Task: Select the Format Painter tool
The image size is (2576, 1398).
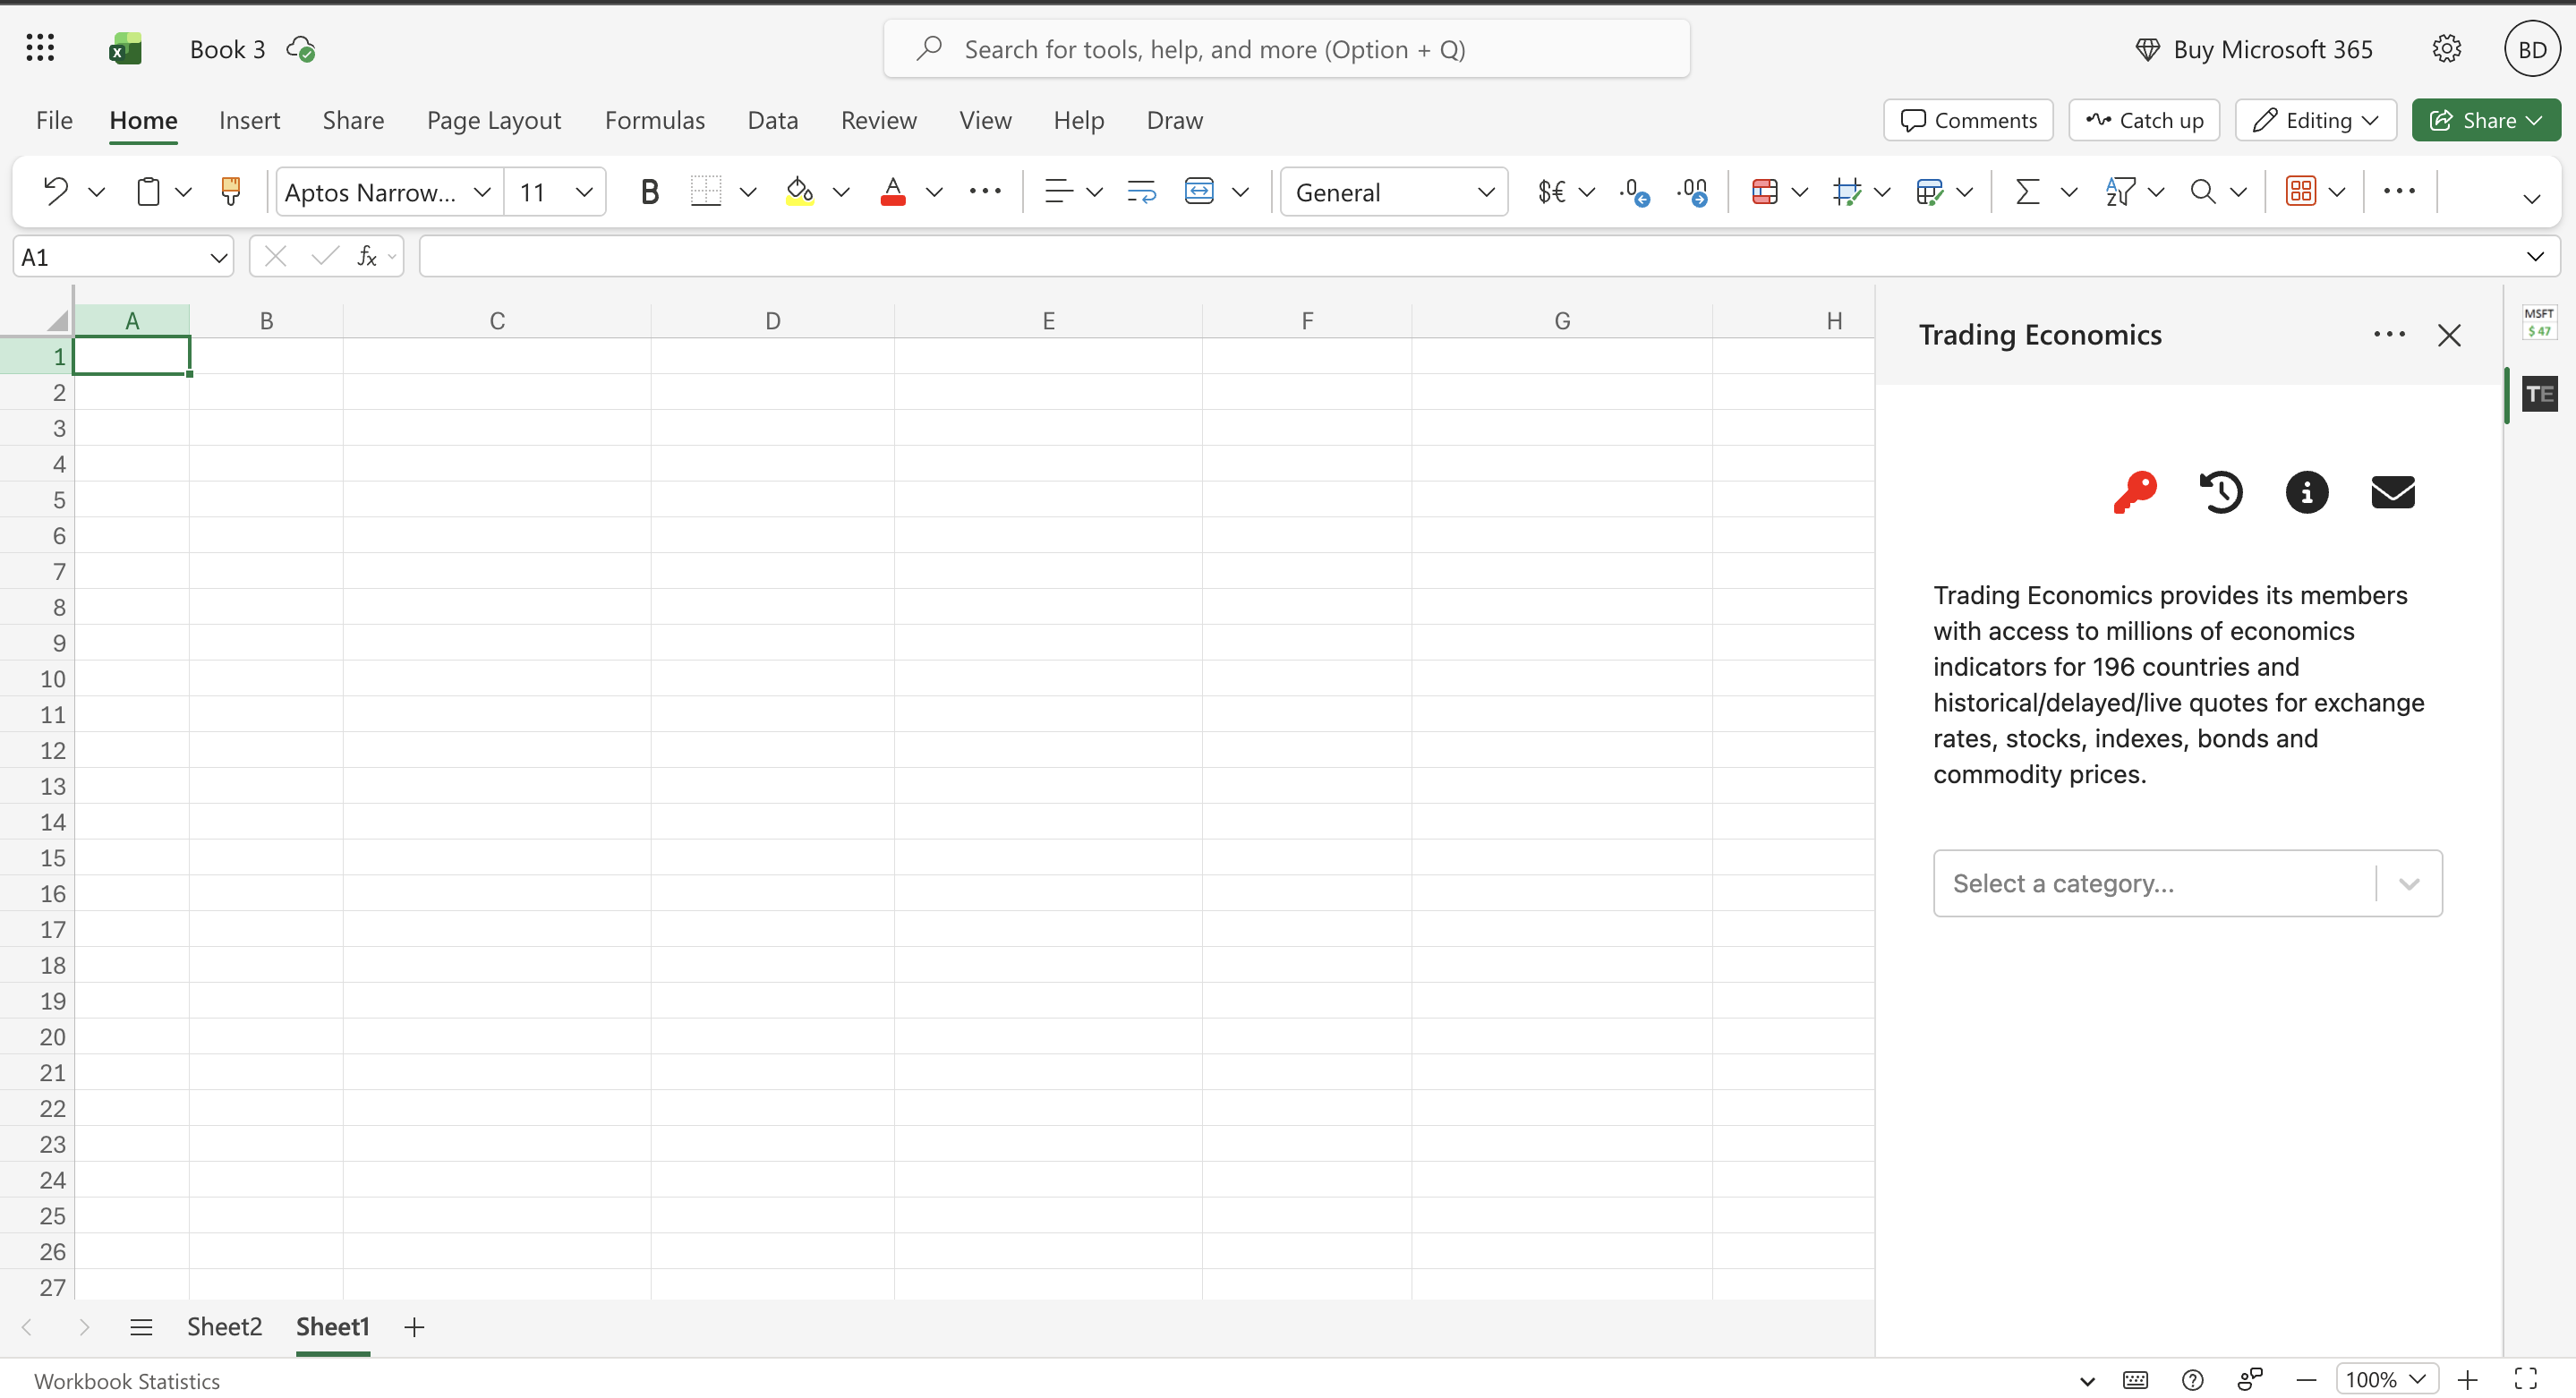Action: tap(231, 191)
